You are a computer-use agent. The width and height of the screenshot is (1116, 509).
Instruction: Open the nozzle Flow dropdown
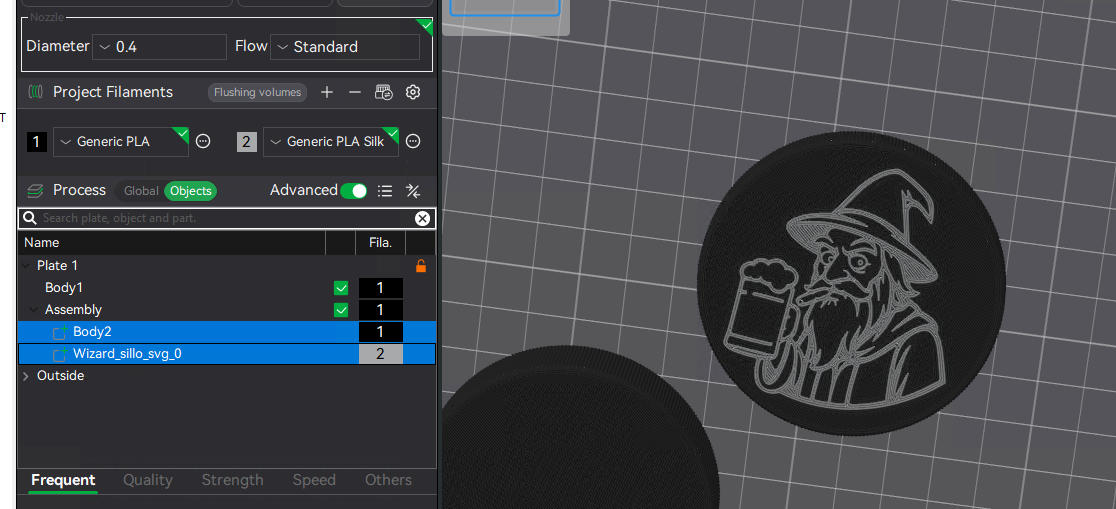(345, 47)
